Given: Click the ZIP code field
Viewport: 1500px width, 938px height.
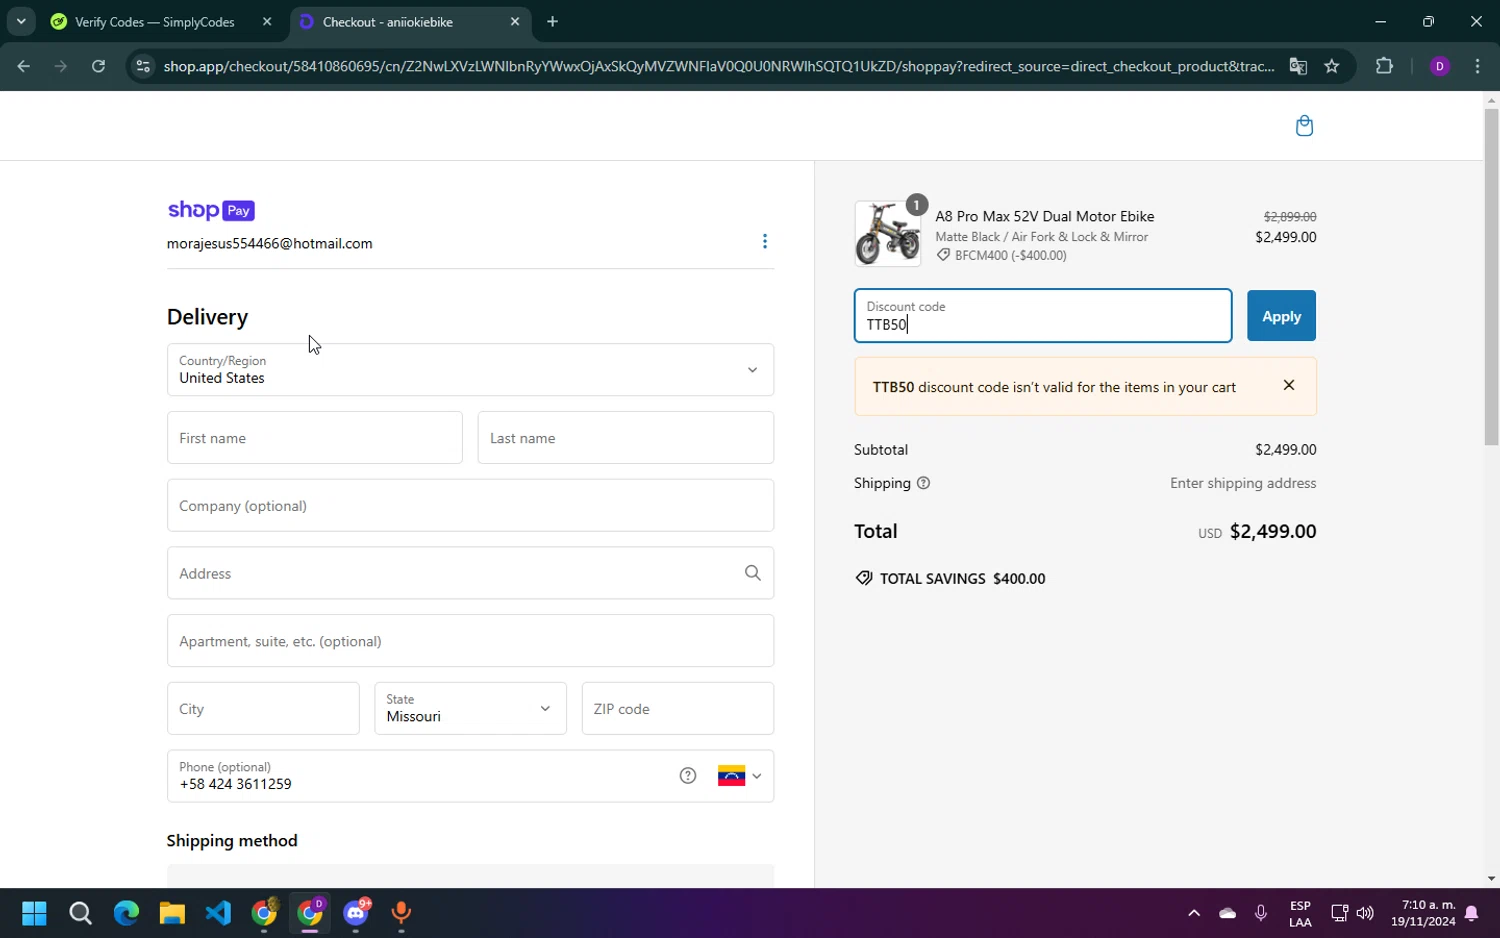Looking at the screenshot, I should [678, 708].
